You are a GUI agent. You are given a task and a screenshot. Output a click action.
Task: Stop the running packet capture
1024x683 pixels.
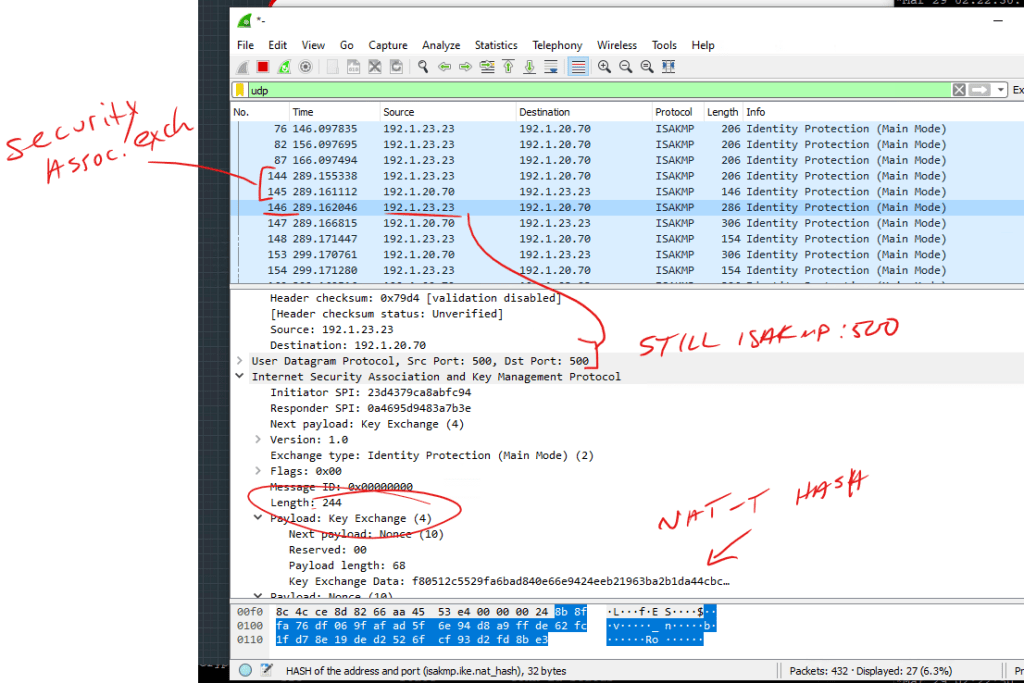[x=263, y=67]
